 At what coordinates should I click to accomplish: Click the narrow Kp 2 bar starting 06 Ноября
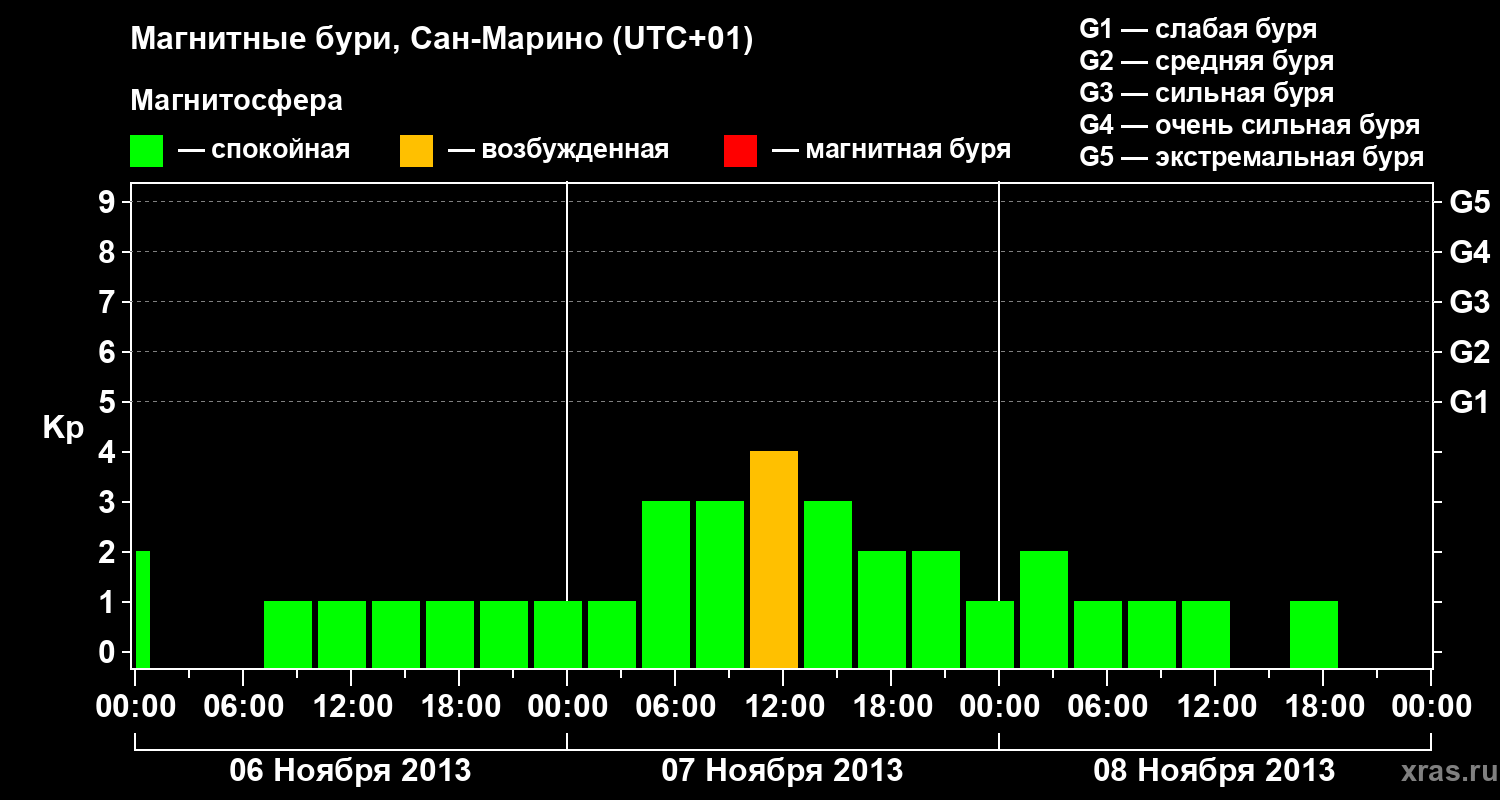coord(143,610)
